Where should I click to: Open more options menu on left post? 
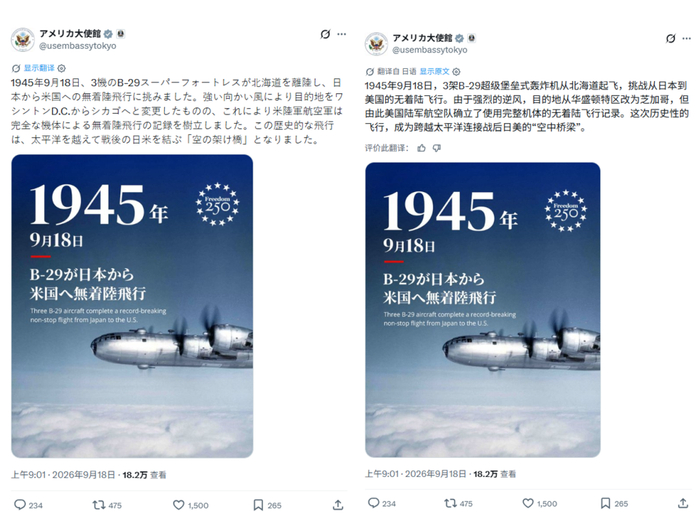coord(342,34)
